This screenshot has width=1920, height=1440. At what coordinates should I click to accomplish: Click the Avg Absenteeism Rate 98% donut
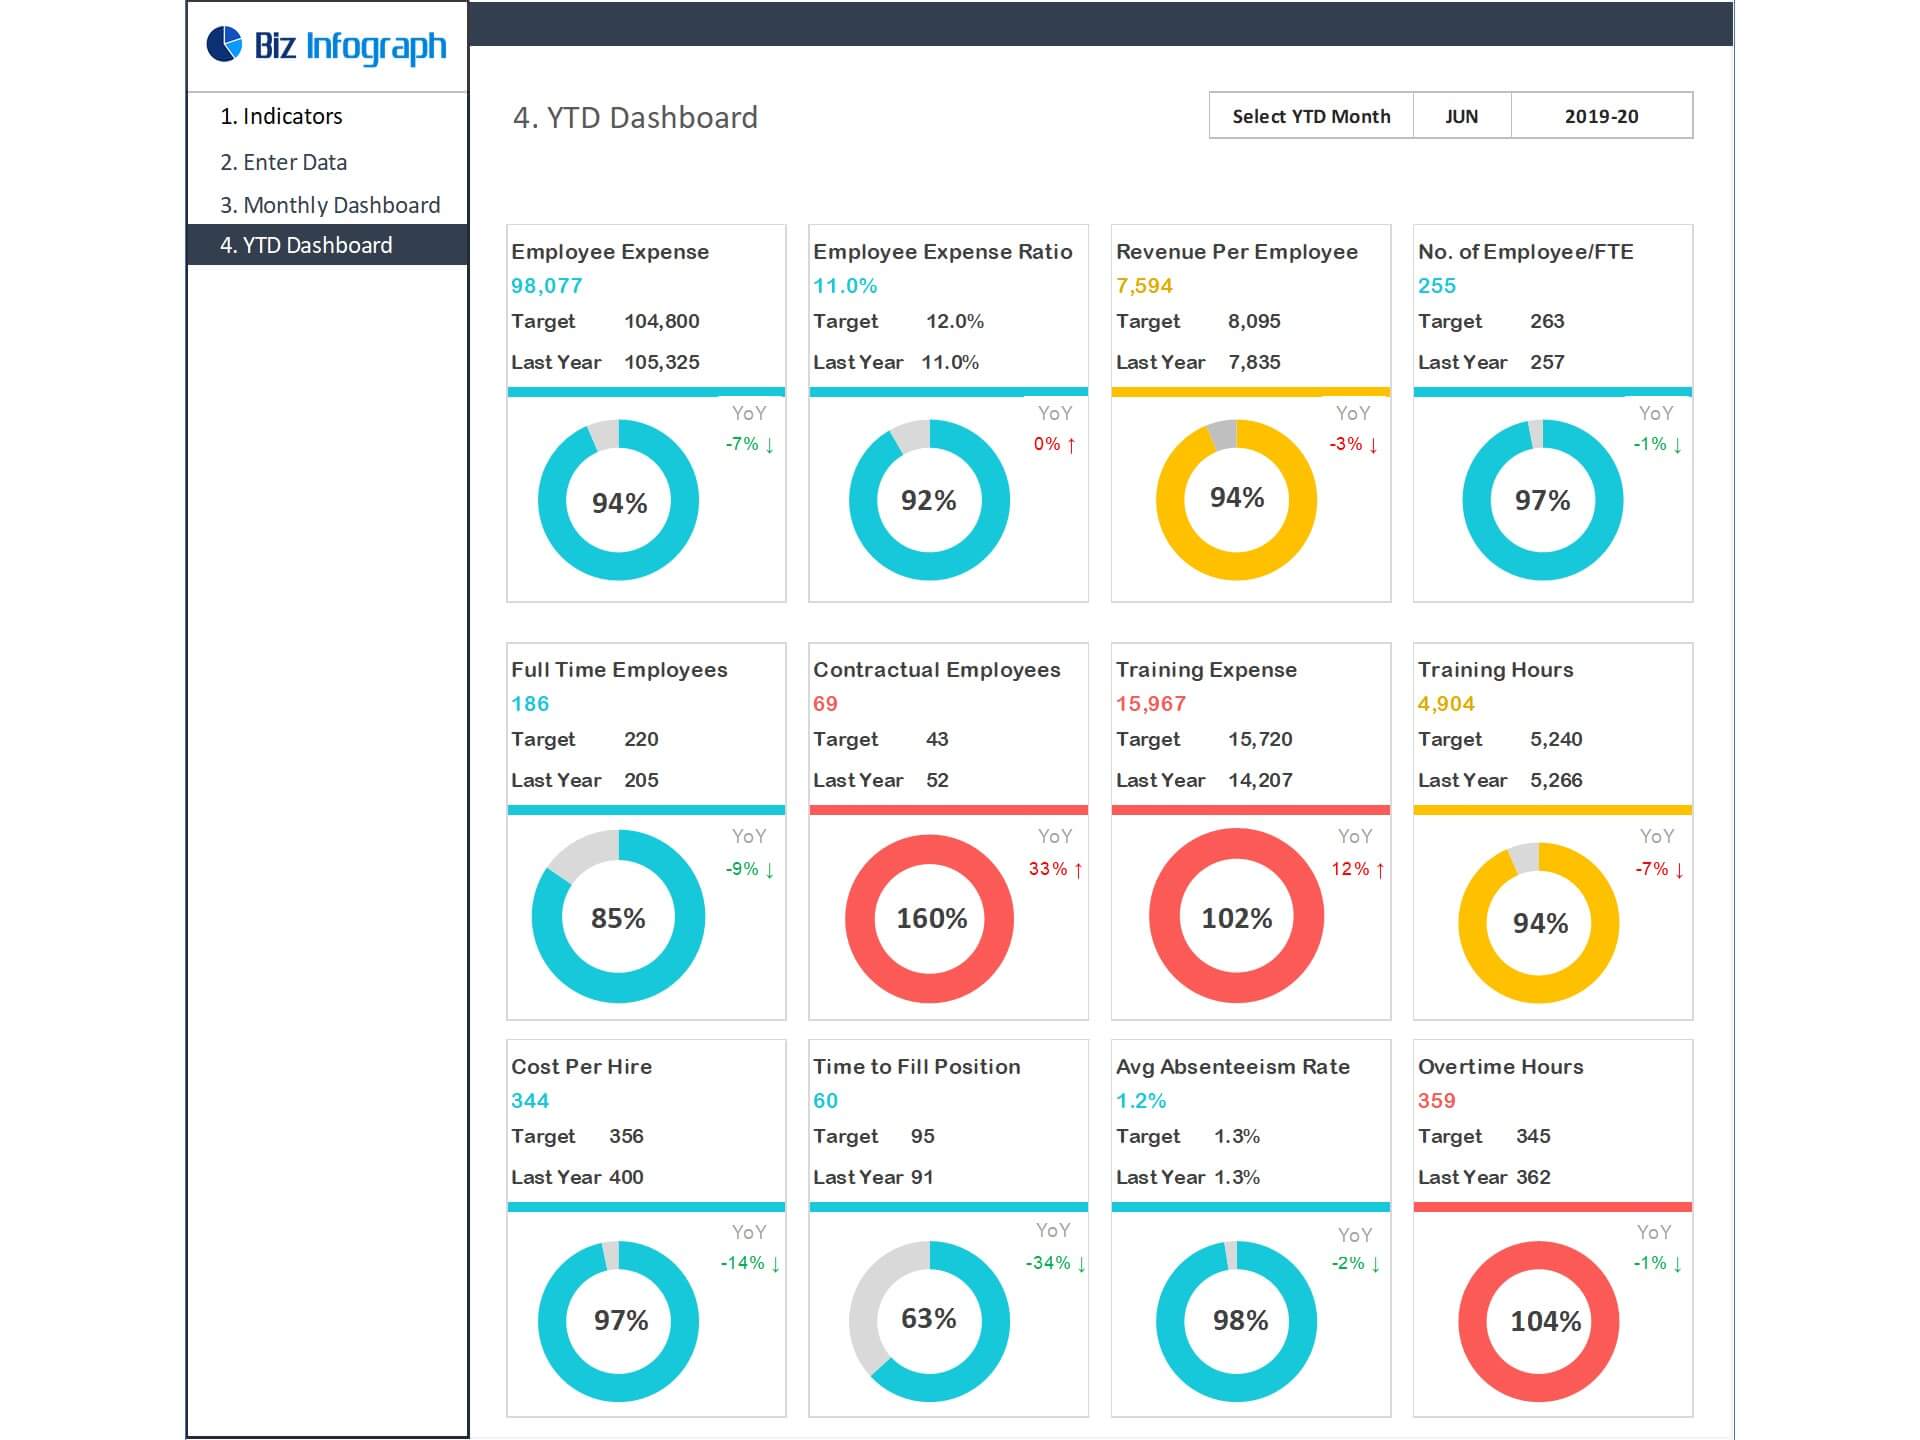click(x=1236, y=1321)
